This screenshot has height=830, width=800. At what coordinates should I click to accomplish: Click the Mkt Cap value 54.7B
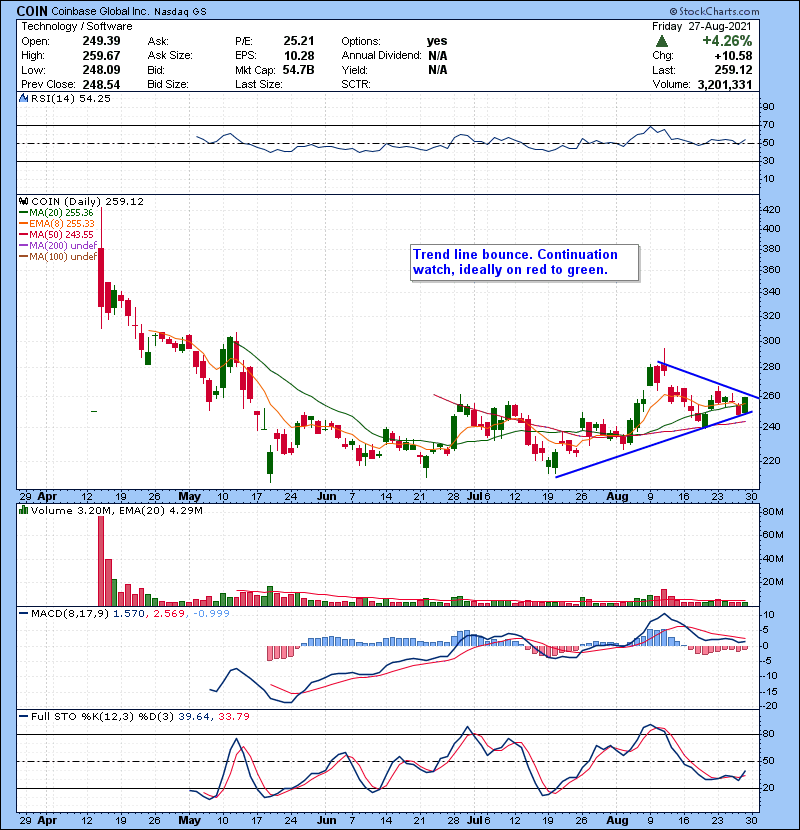(x=299, y=70)
